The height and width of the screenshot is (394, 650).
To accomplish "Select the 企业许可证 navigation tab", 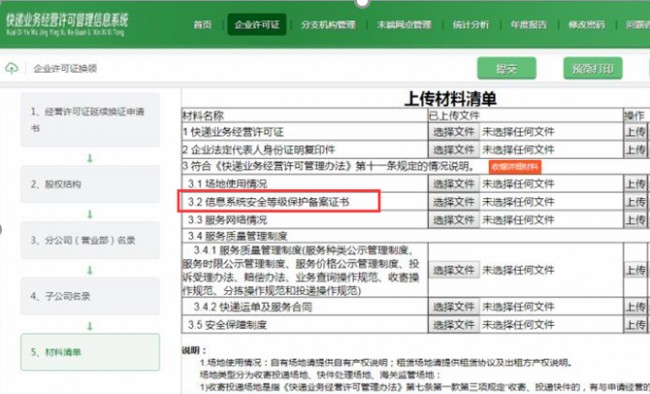I will [x=257, y=25].
